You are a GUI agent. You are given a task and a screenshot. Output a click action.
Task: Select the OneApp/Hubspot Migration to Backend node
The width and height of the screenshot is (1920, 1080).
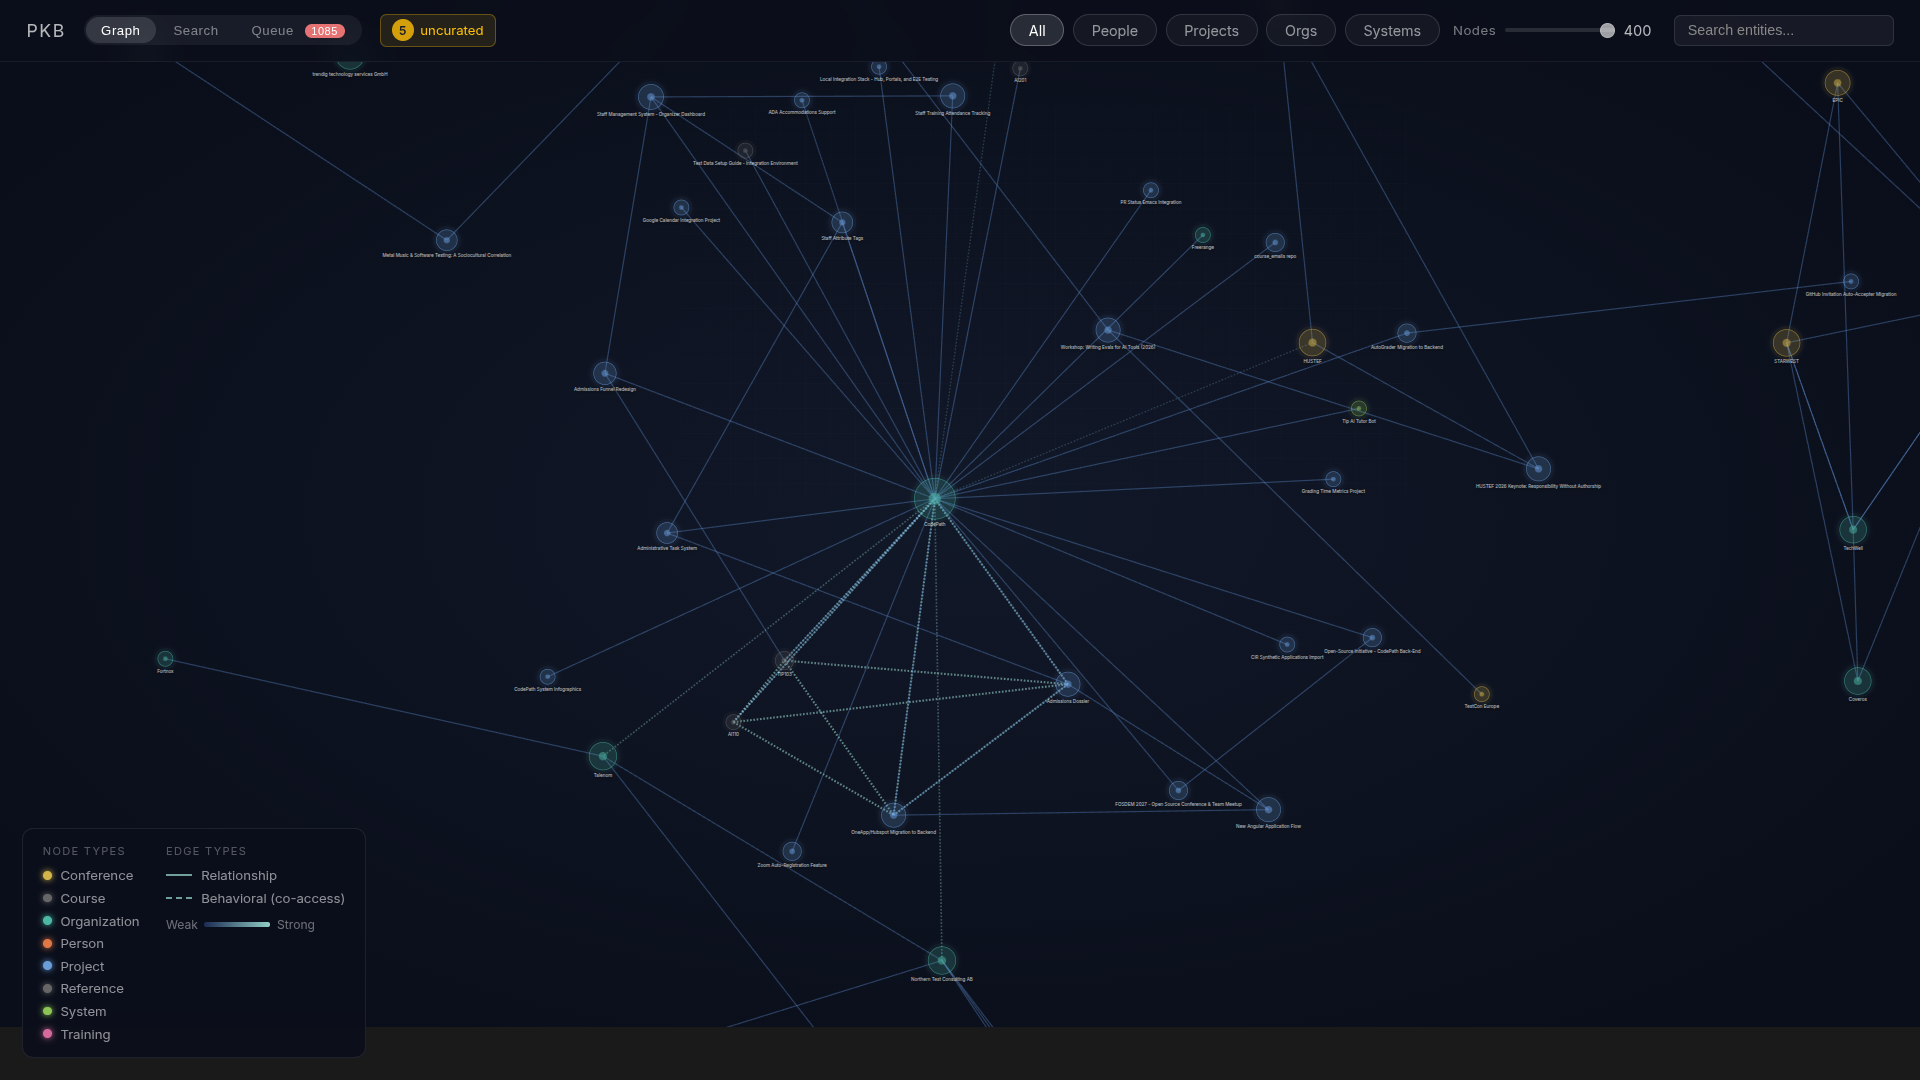(894, 814)
